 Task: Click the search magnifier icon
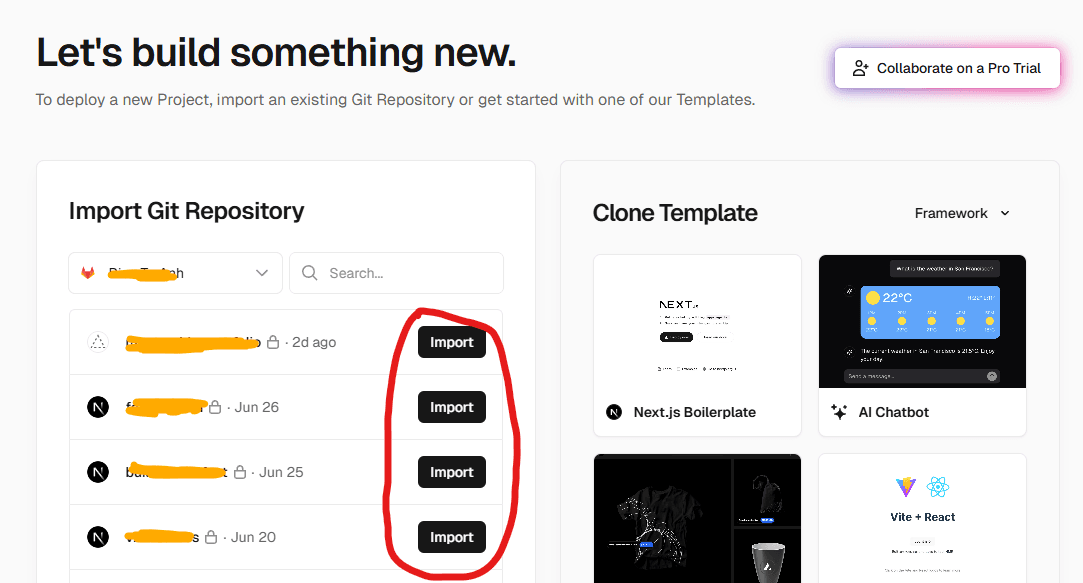point(309,272)
